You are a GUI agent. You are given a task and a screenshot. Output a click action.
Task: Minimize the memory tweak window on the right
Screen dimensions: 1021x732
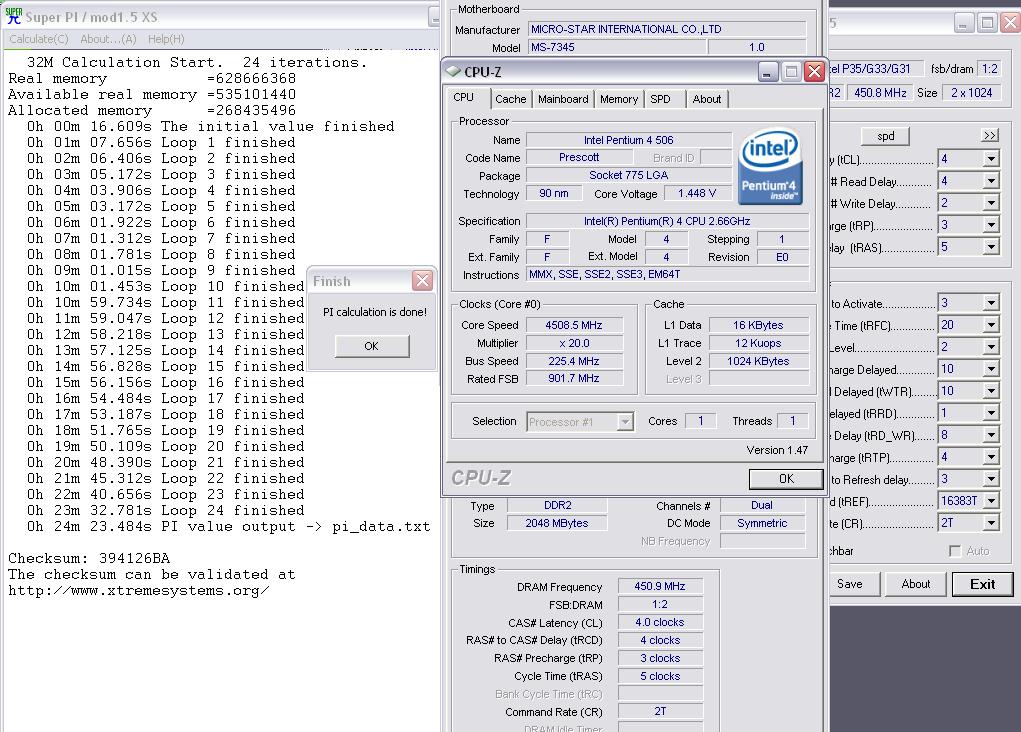click(964, 23)
